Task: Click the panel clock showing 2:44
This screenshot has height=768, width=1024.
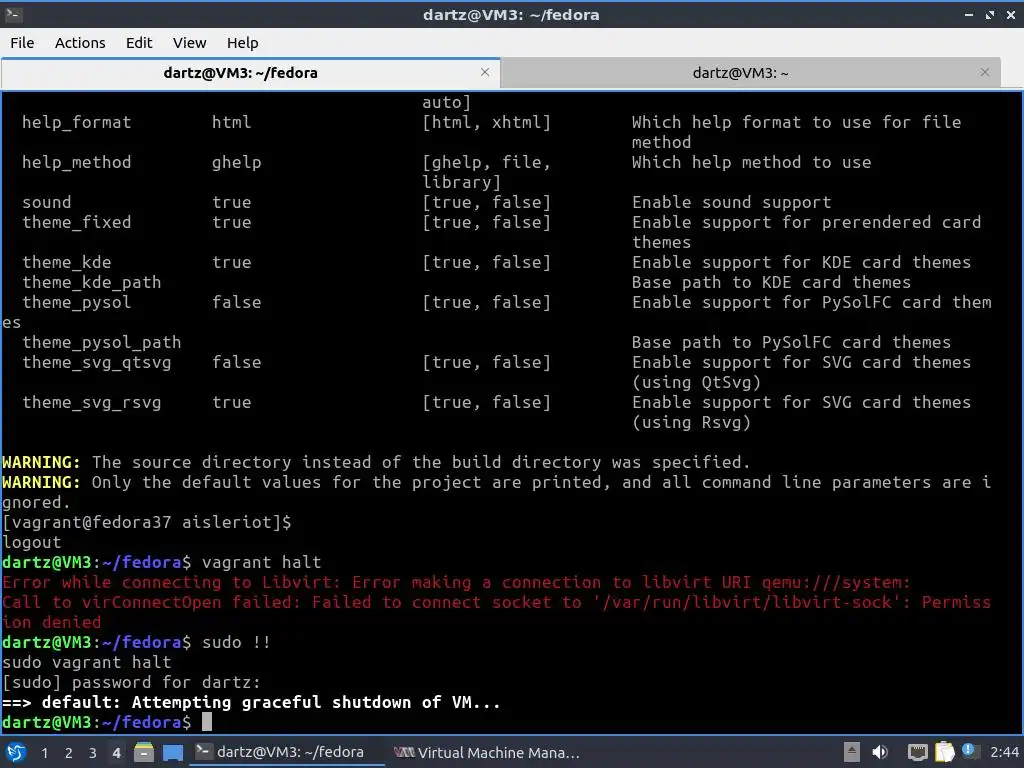Action: tap(1004, 752)
